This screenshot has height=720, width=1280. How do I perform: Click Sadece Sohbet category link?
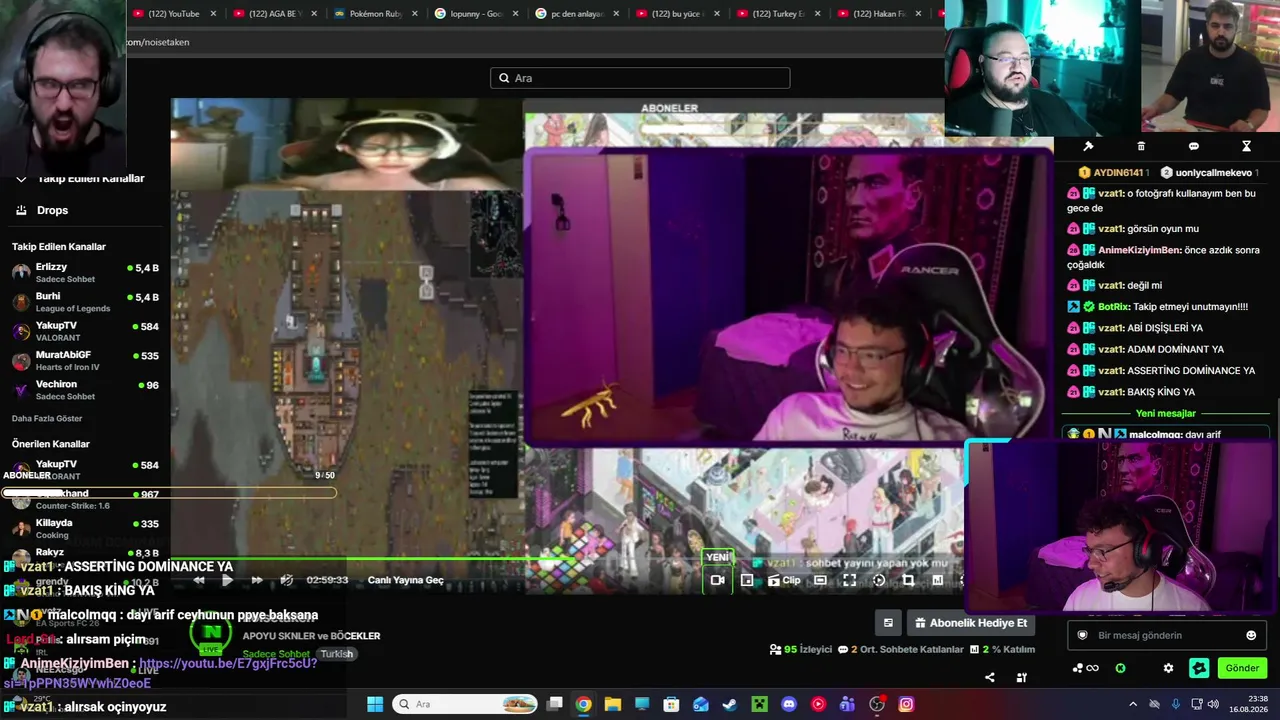click(277, 654)
